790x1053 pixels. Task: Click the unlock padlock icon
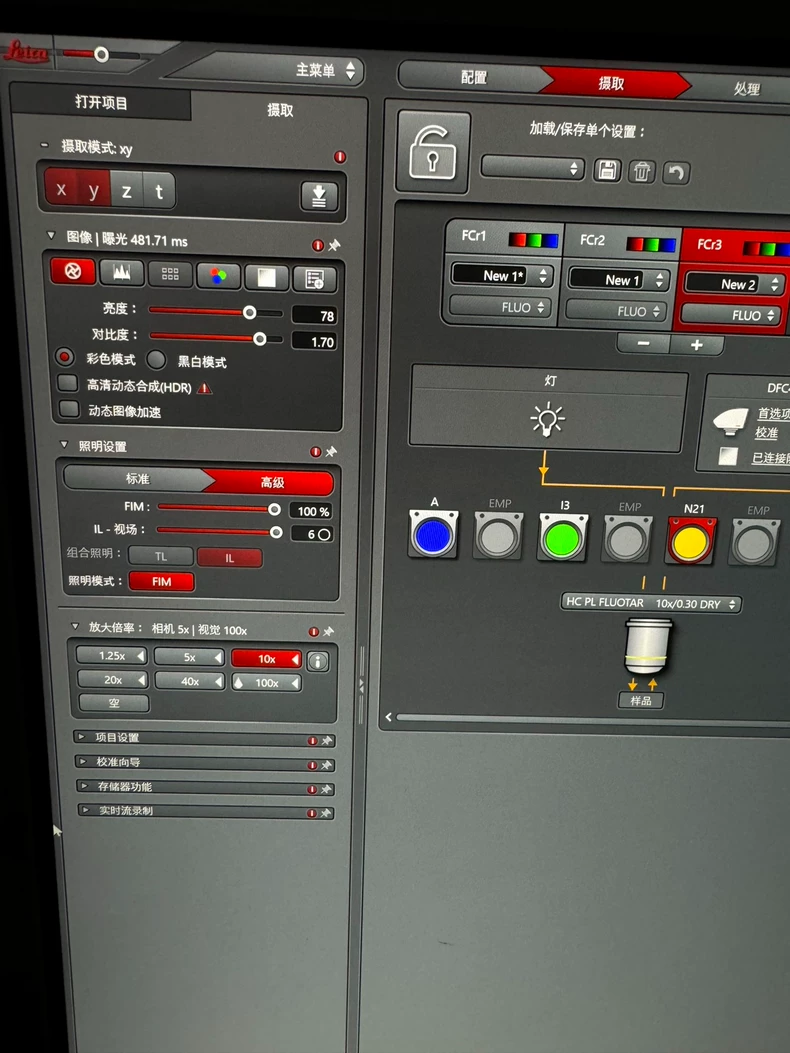(x=433, y=152)
